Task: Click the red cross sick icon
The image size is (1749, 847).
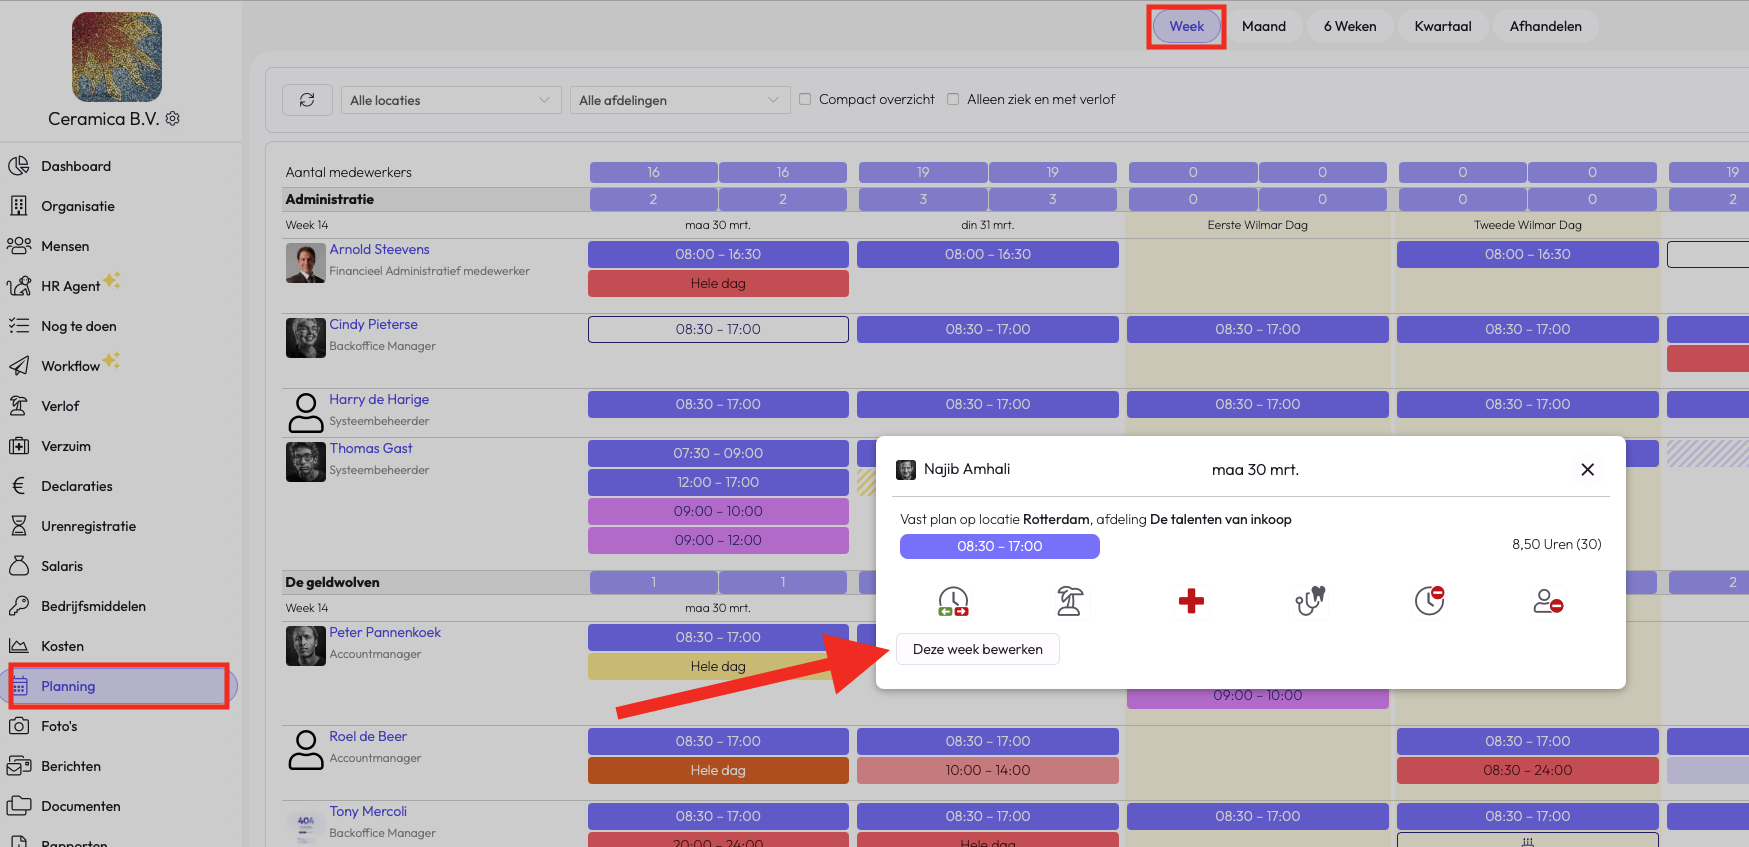Action: pyautogui.click(x=1191, y=601)
